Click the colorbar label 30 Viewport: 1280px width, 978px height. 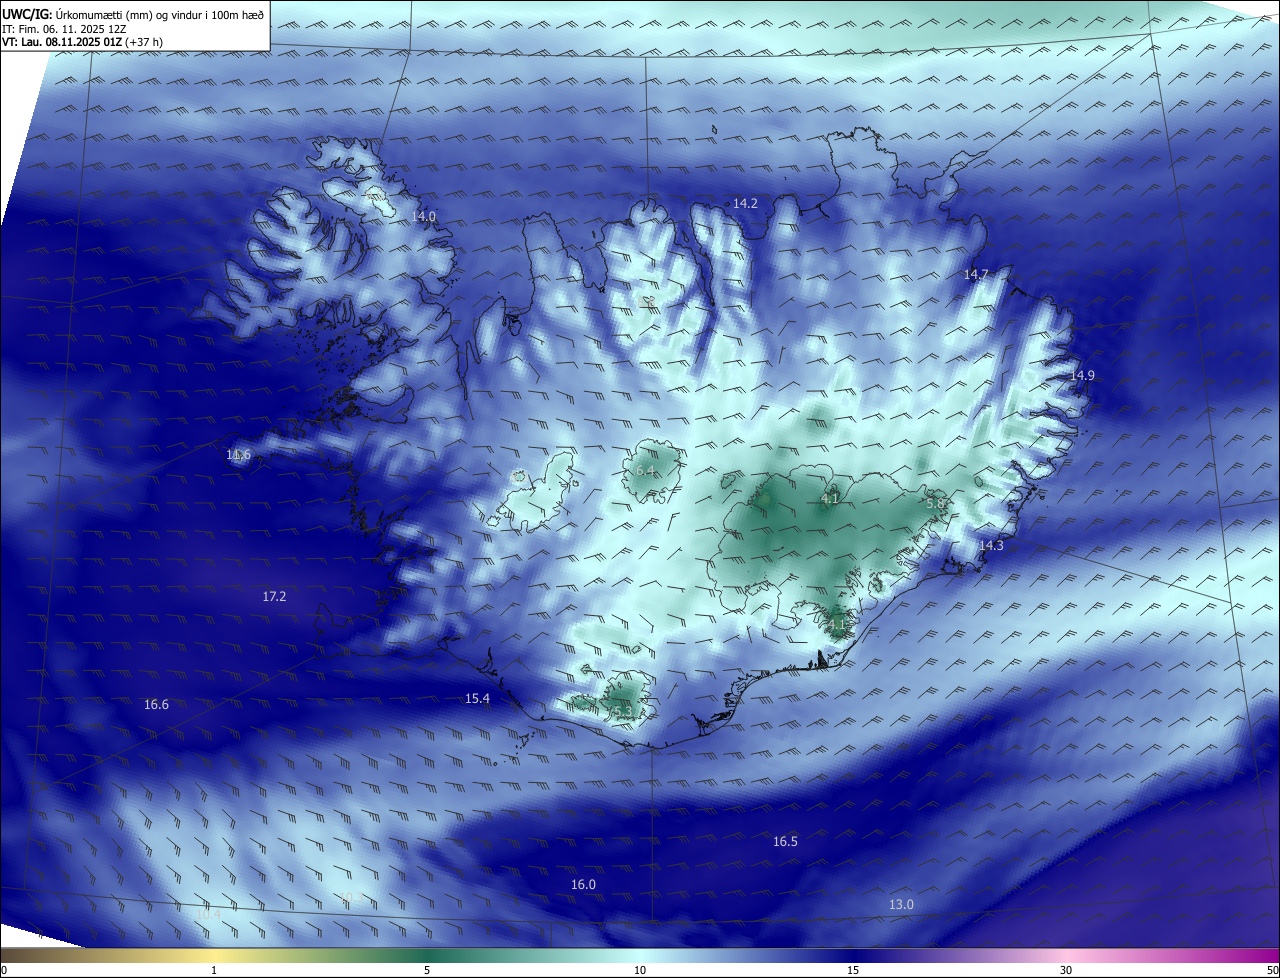[1066, 970]
